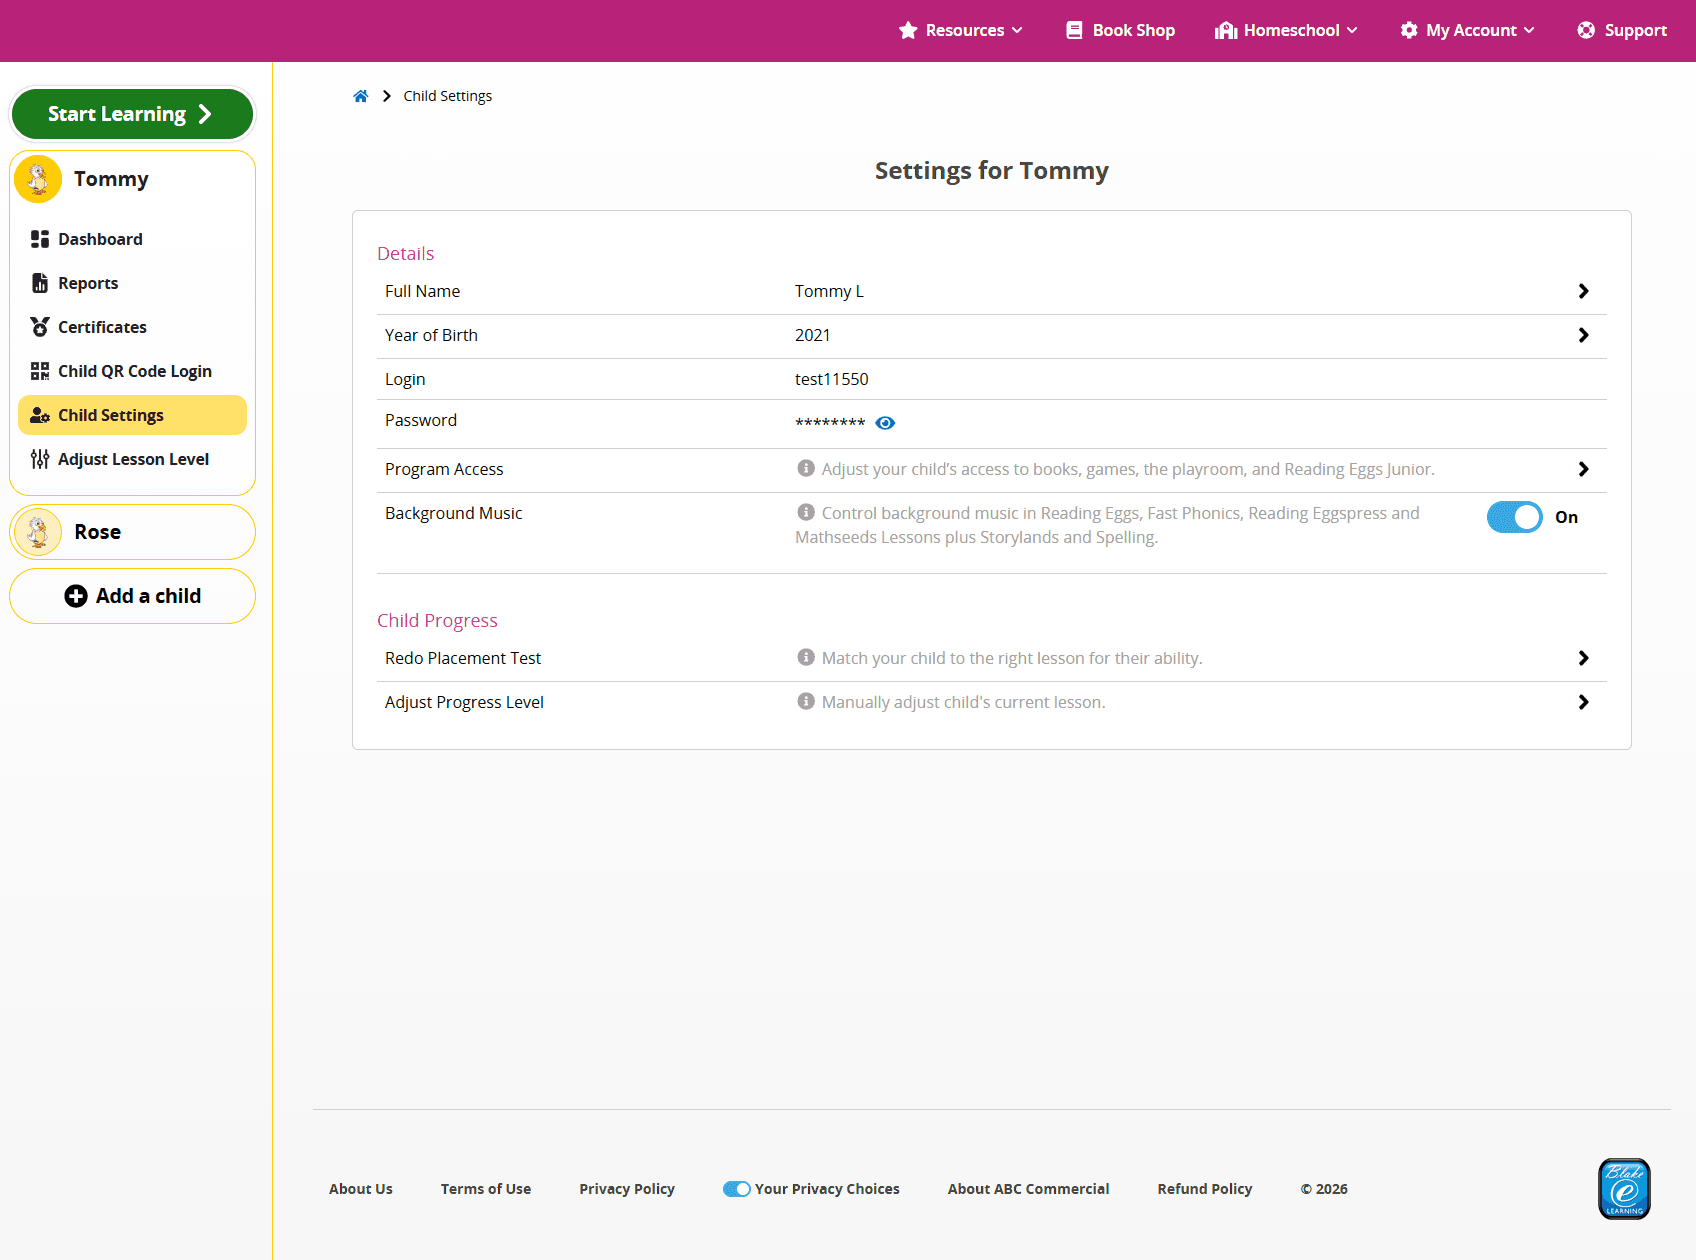The width and height of the screenshot is (1696, 1260).
Task: Click the Book Shop book icon
Action: (1074, 30)
